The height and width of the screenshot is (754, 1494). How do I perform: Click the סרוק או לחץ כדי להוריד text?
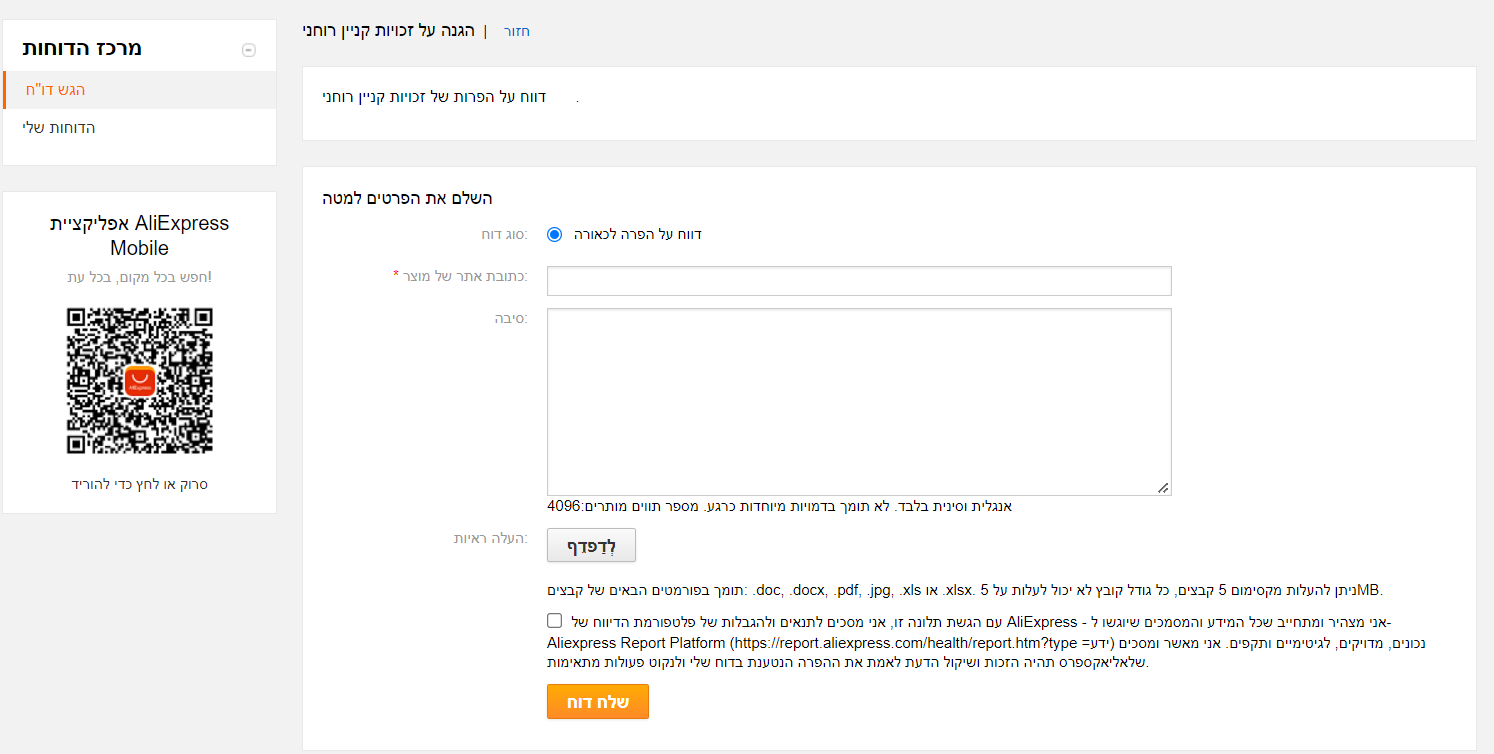pyautogui.click(x=139, y=484)
